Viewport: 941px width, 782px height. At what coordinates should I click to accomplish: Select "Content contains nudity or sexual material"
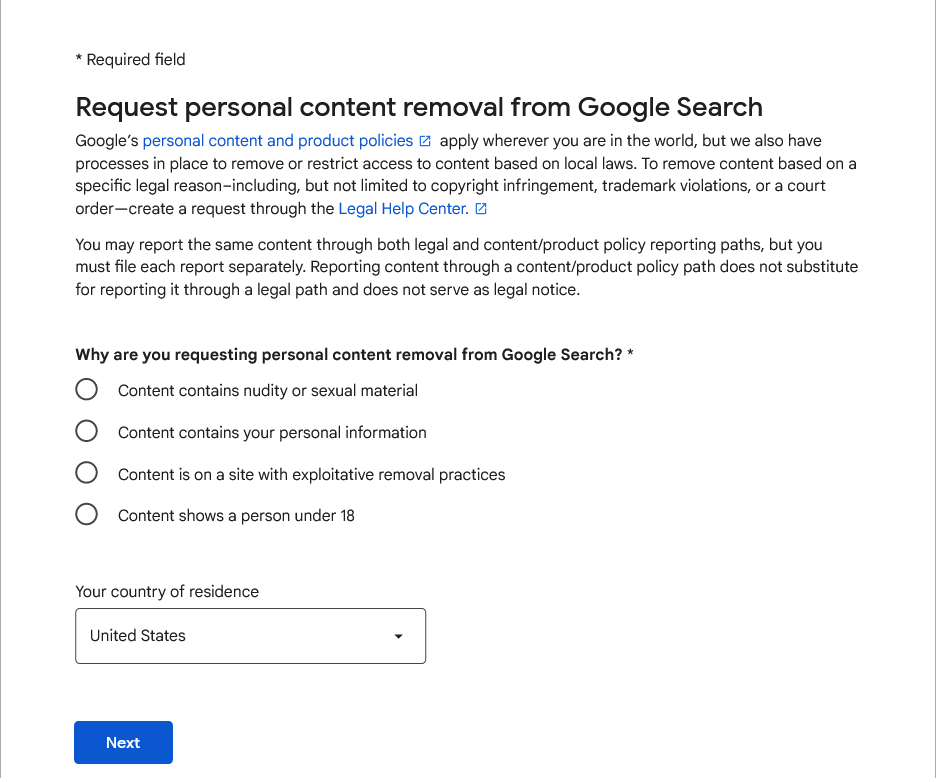pos(86,389)
